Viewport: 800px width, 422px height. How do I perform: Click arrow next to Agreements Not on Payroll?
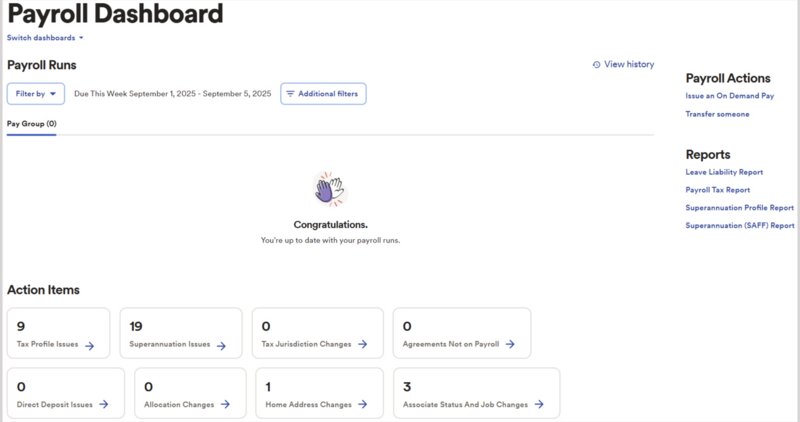coord(510,344)
